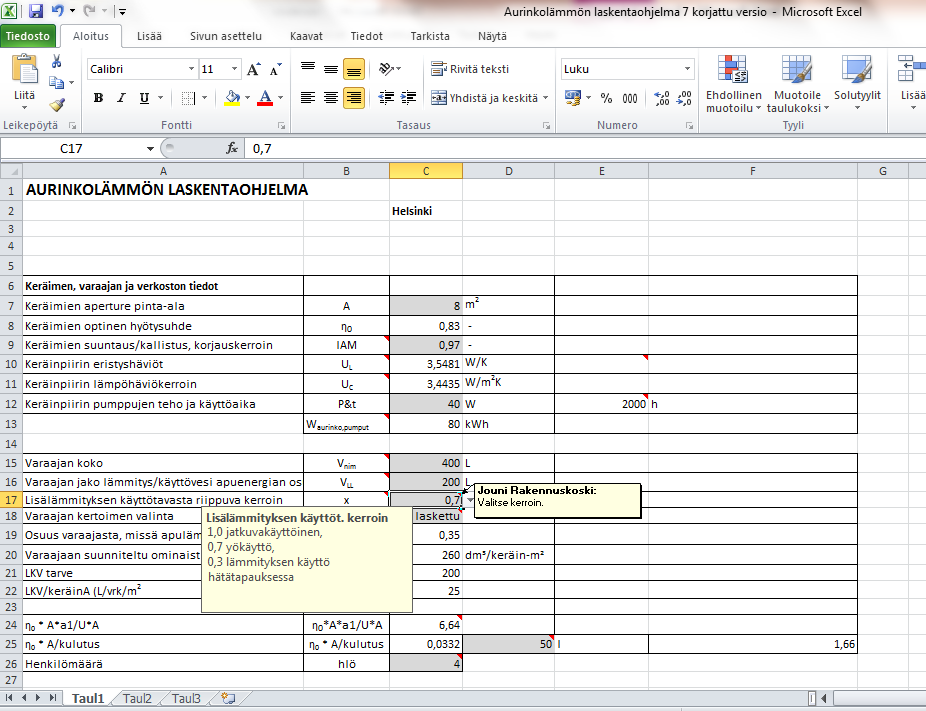Open the Tiedosto file tab
Image resolution: width=926 pixels, height=711 pixels.
pyautogui.click(x=28, y=36)
